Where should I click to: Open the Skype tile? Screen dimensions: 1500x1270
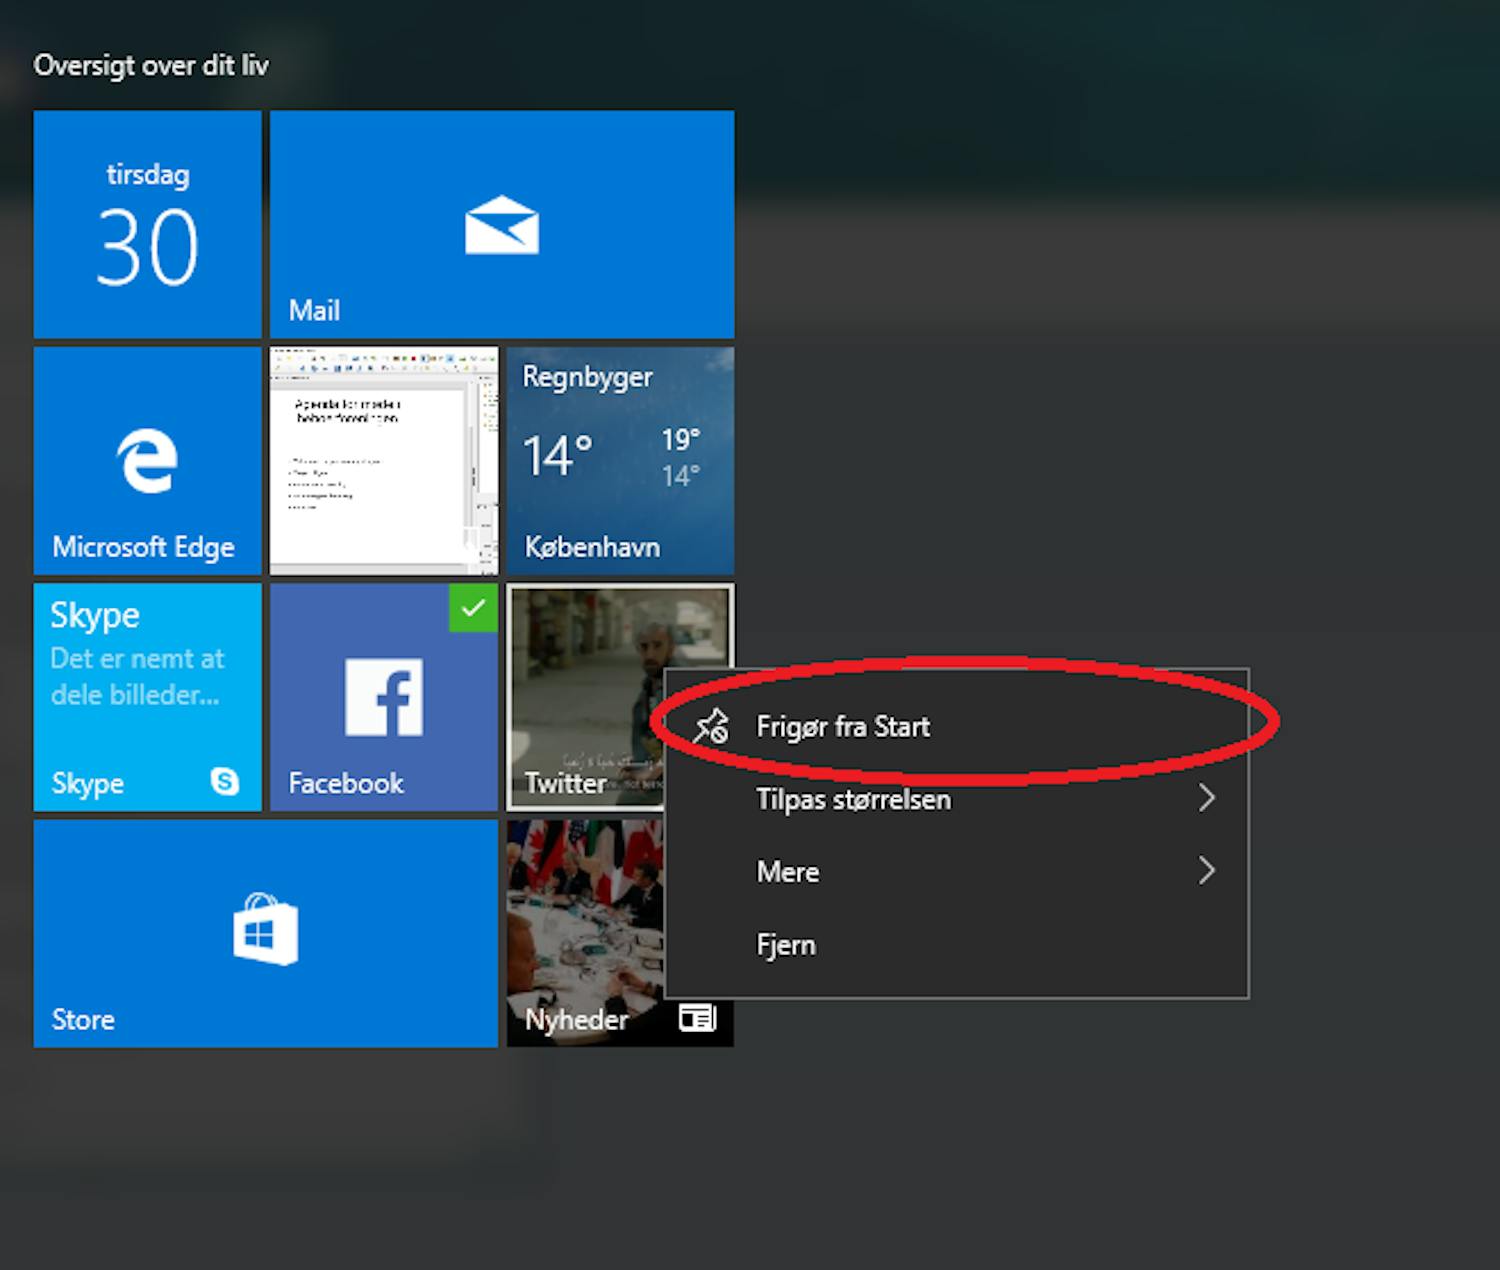[x=146, y=697]
